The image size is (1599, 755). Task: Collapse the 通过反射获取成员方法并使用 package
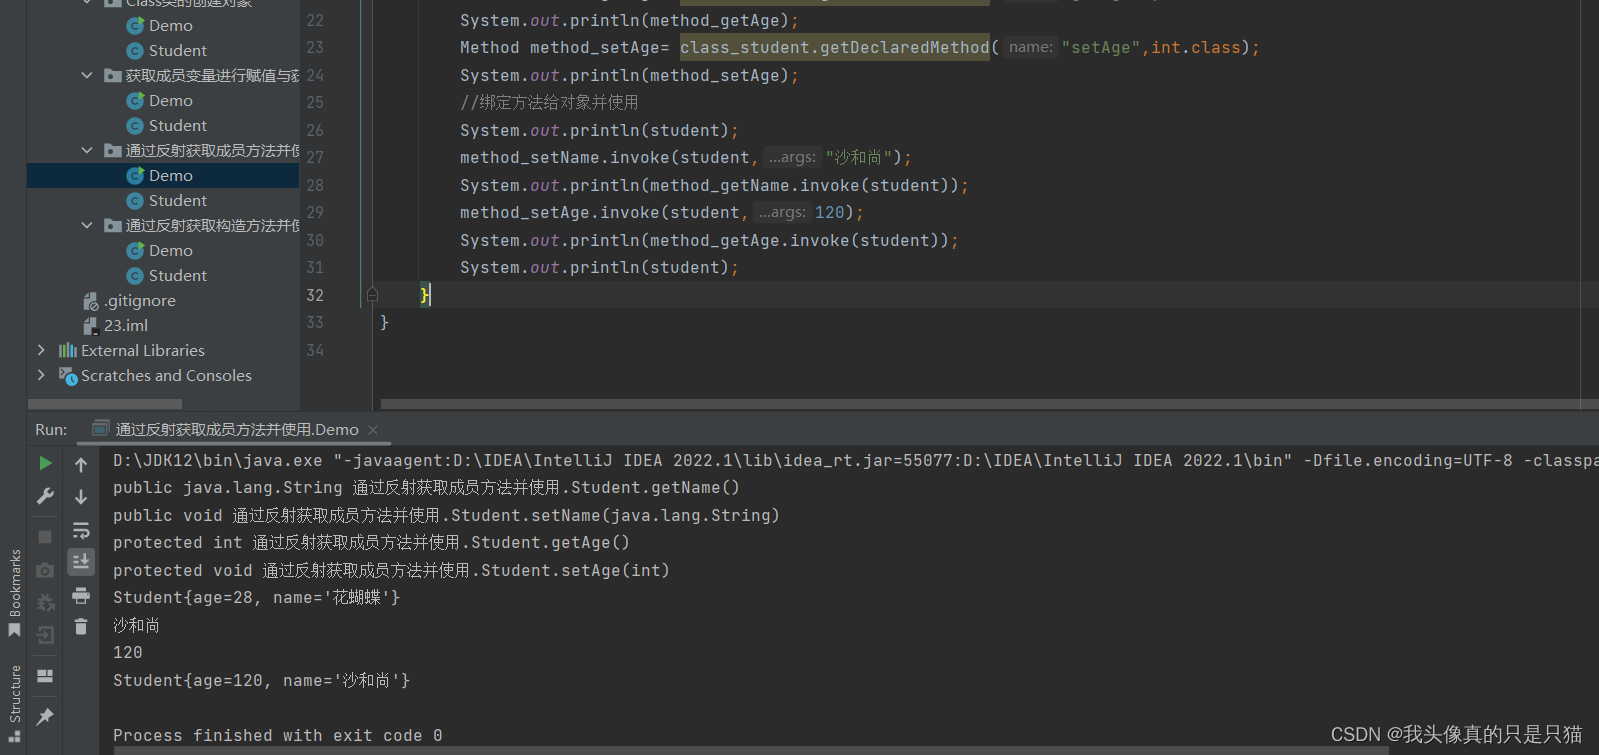[87, 150]
